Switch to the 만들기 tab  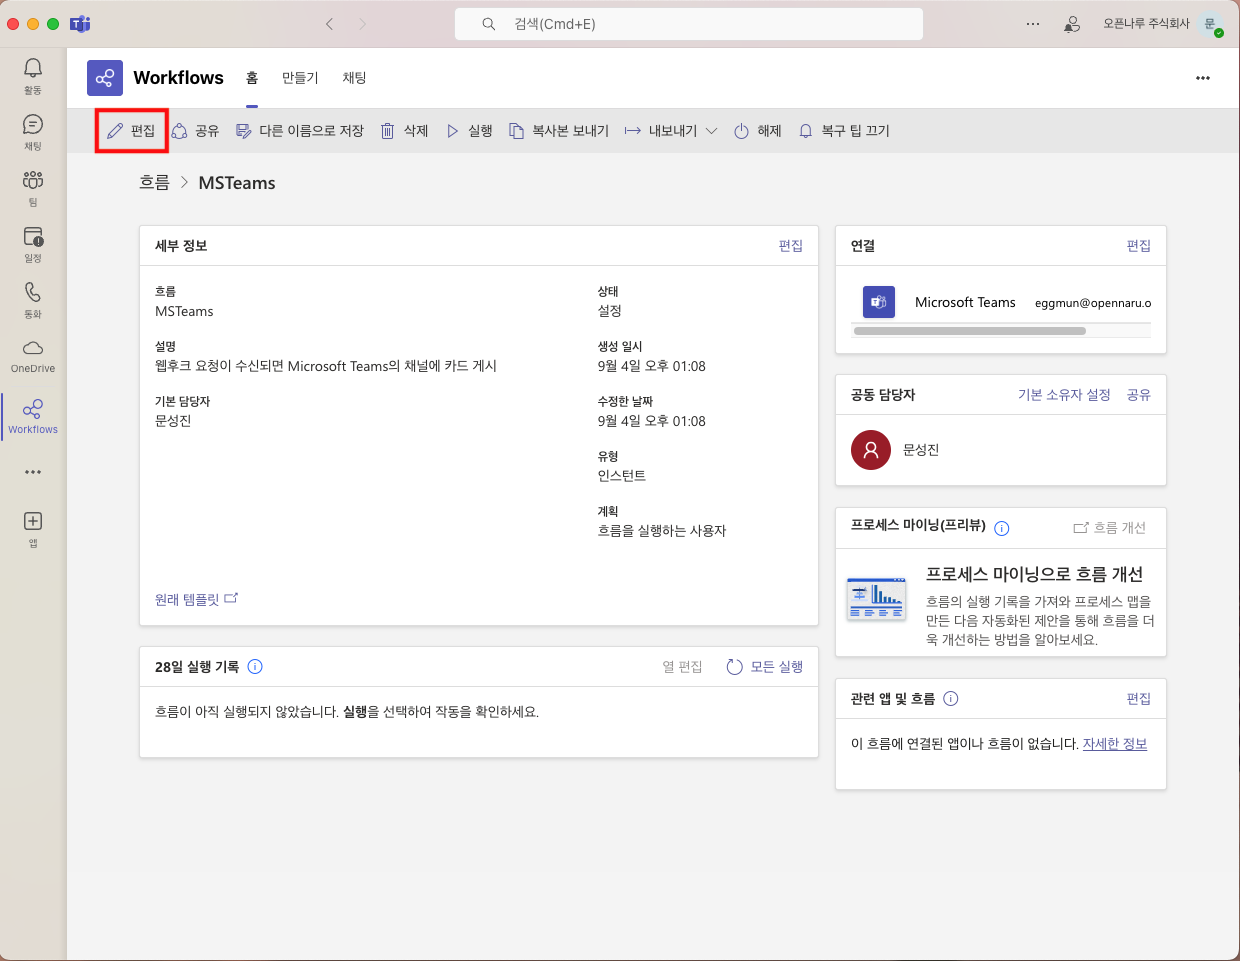coord(300,78)
